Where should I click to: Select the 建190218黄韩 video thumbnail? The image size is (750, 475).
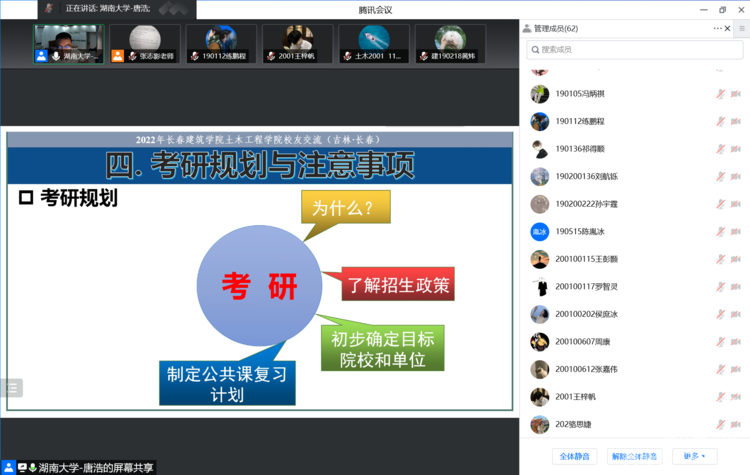click(x=450, y=43)
